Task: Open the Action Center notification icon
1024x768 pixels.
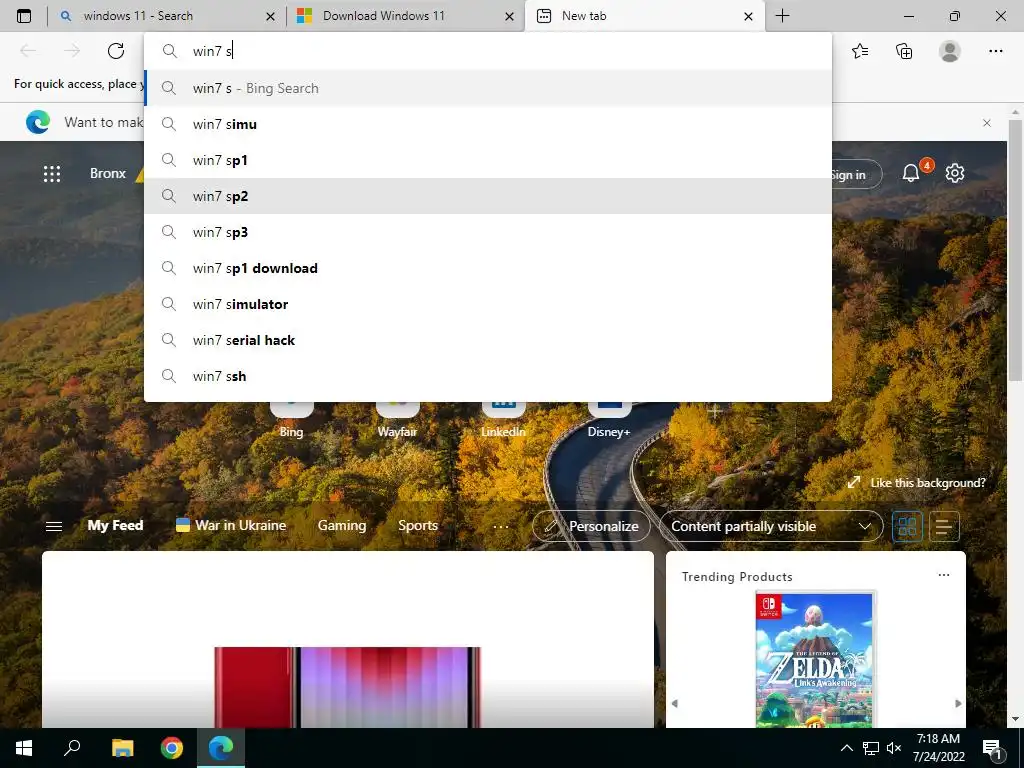Action: (x=993, y=748)
